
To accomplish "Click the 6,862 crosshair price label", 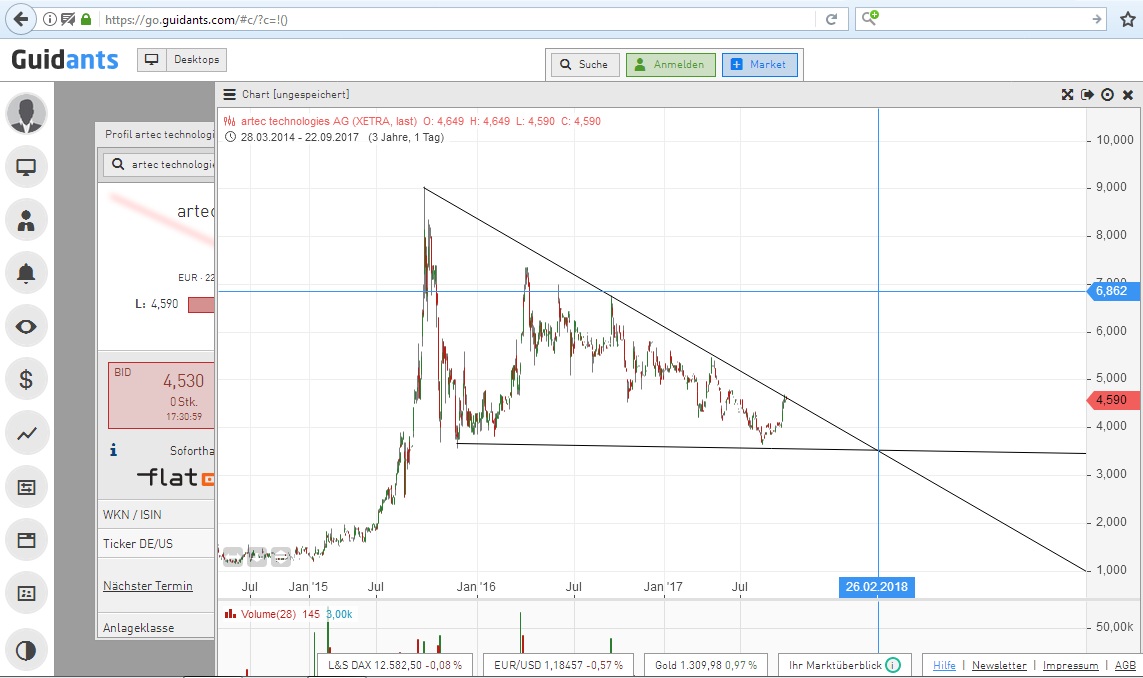I will (1111, 291).
